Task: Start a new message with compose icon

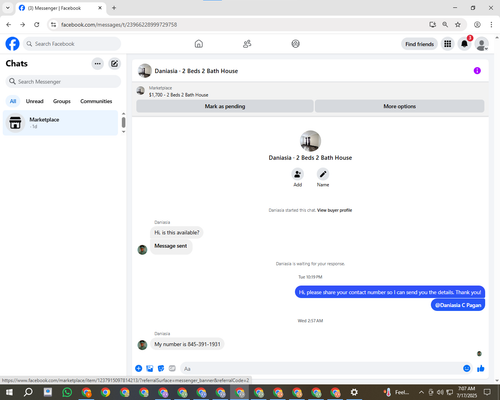Action: tap(114, 64)
